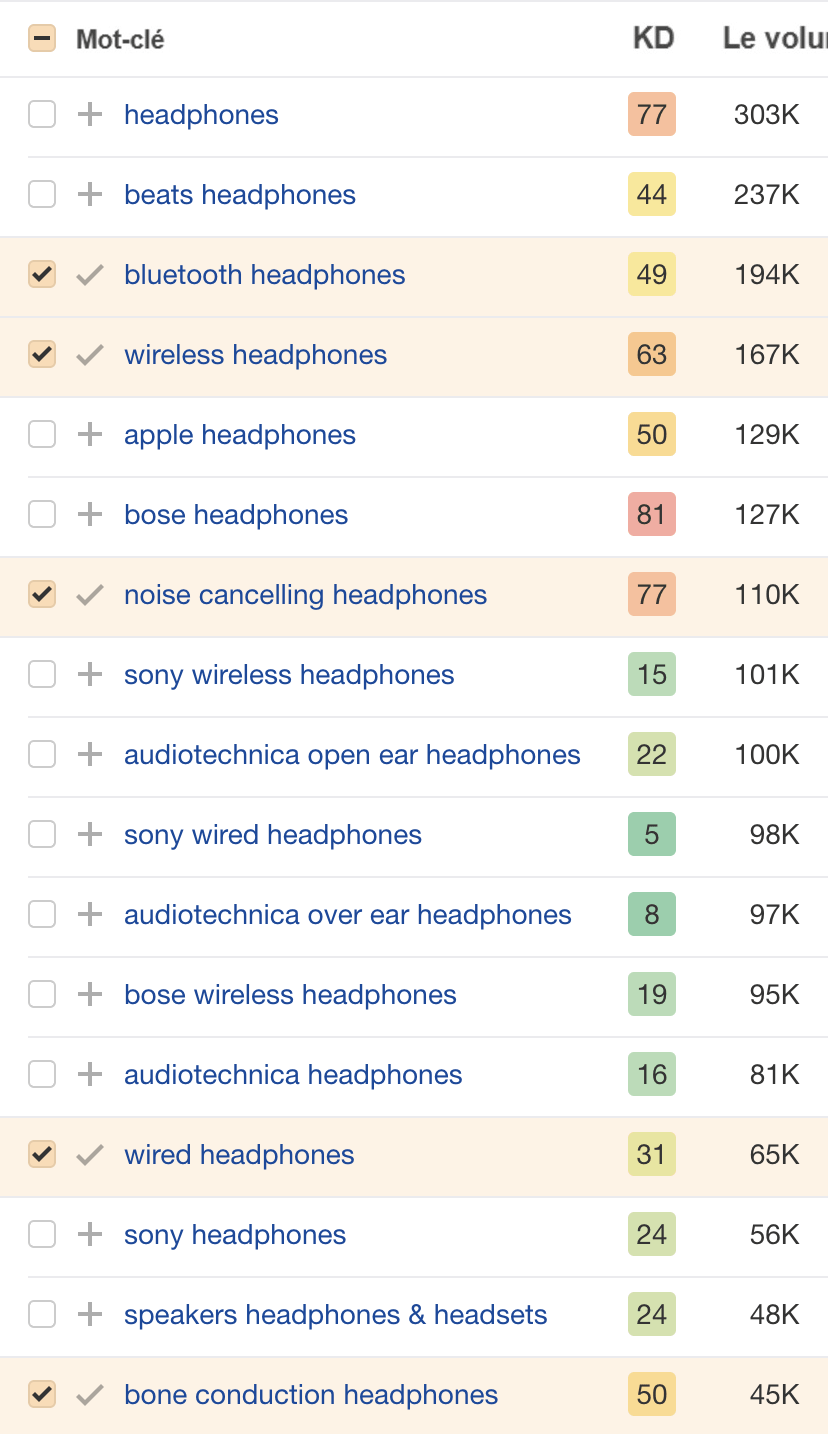This screenshot has height=1434, width=828.
Task: Open the sony wired headphones keyword link
Action: (x=272, y=834)
